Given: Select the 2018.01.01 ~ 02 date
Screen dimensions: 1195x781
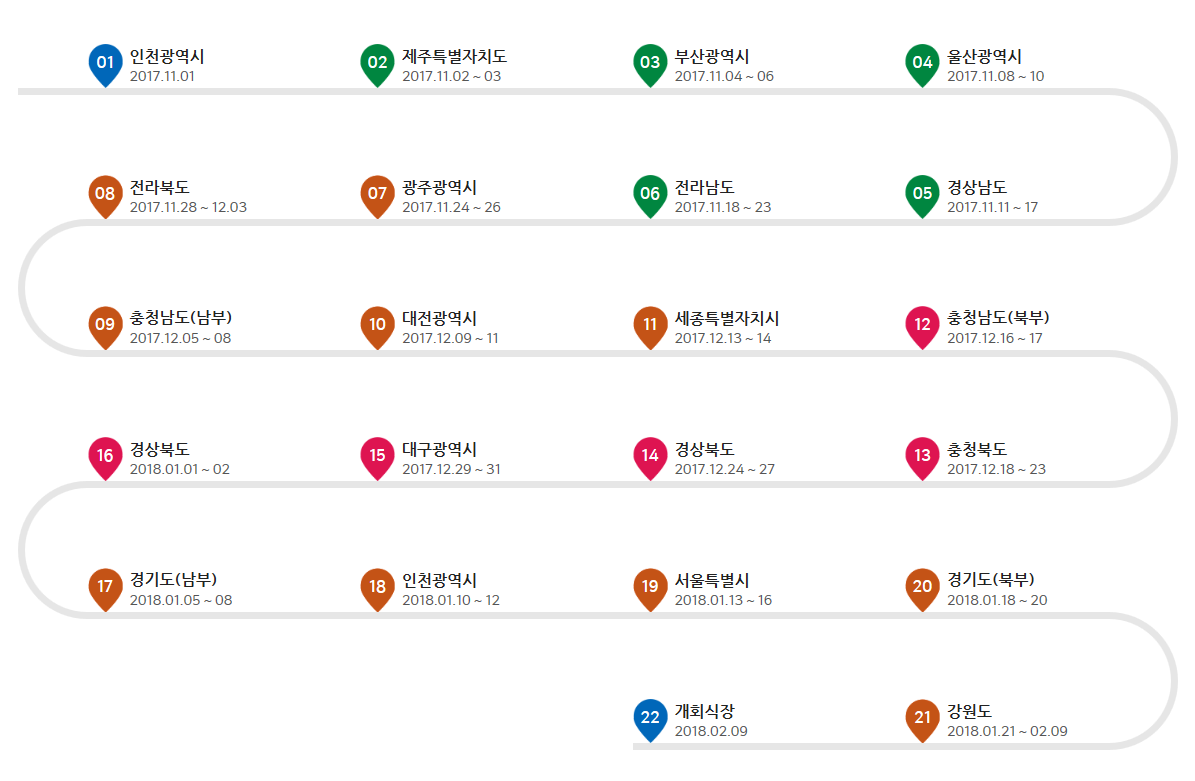Looking at the screenshot, I should 179,469.
